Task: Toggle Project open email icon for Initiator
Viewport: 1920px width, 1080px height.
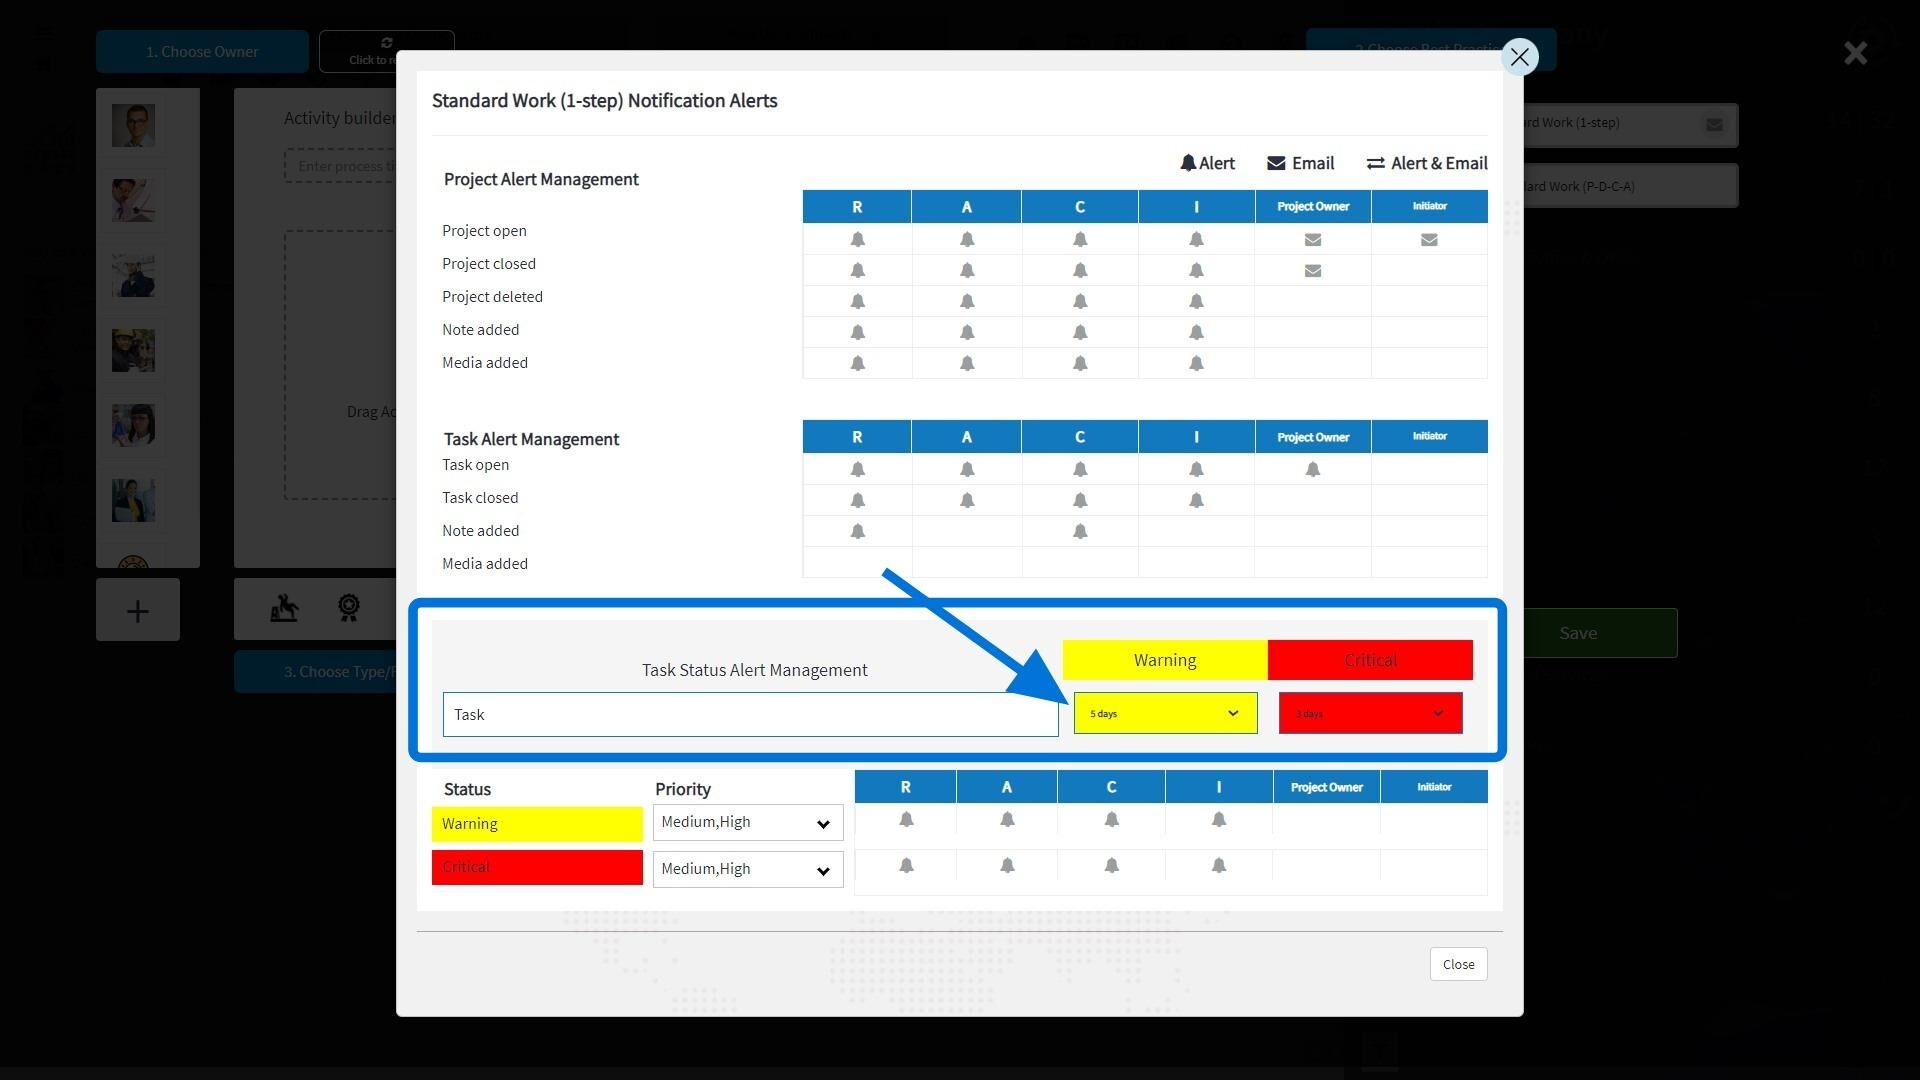Action: coord(1429,240)
